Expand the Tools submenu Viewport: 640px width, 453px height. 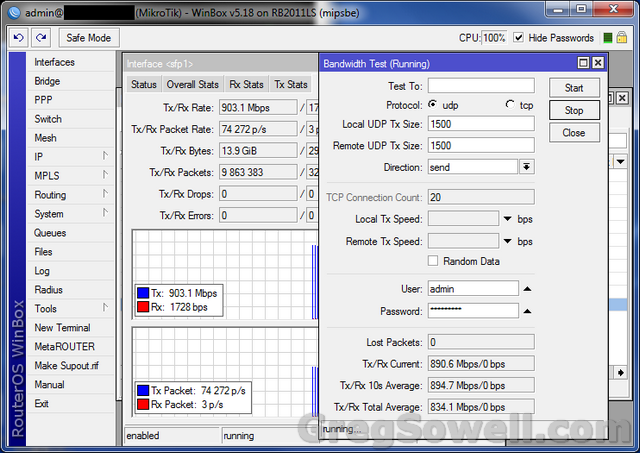[x=105, y=308]
